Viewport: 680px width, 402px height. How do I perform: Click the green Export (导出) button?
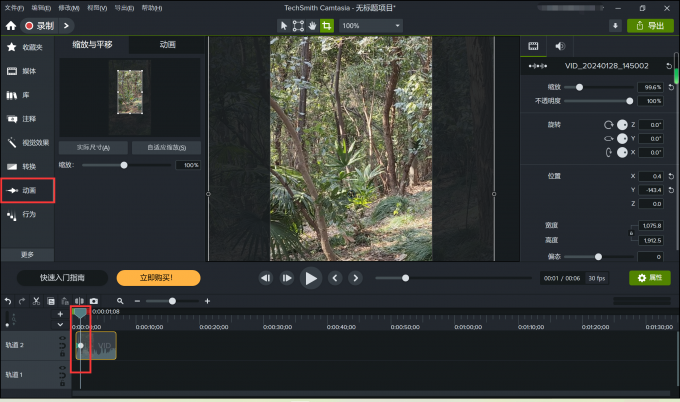tap(651, 25)
